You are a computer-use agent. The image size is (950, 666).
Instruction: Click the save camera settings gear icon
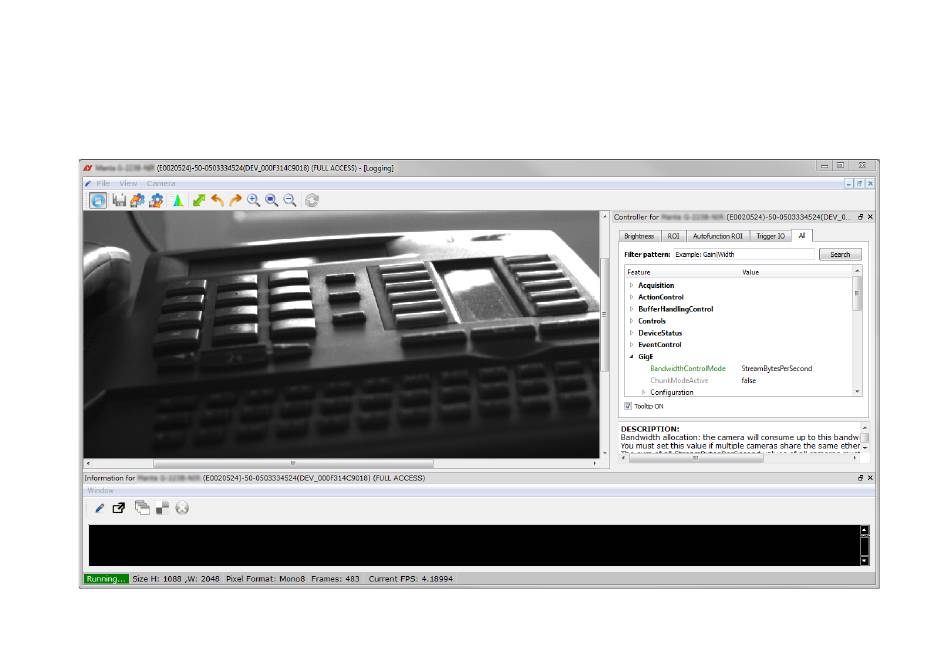click(156, 201)
